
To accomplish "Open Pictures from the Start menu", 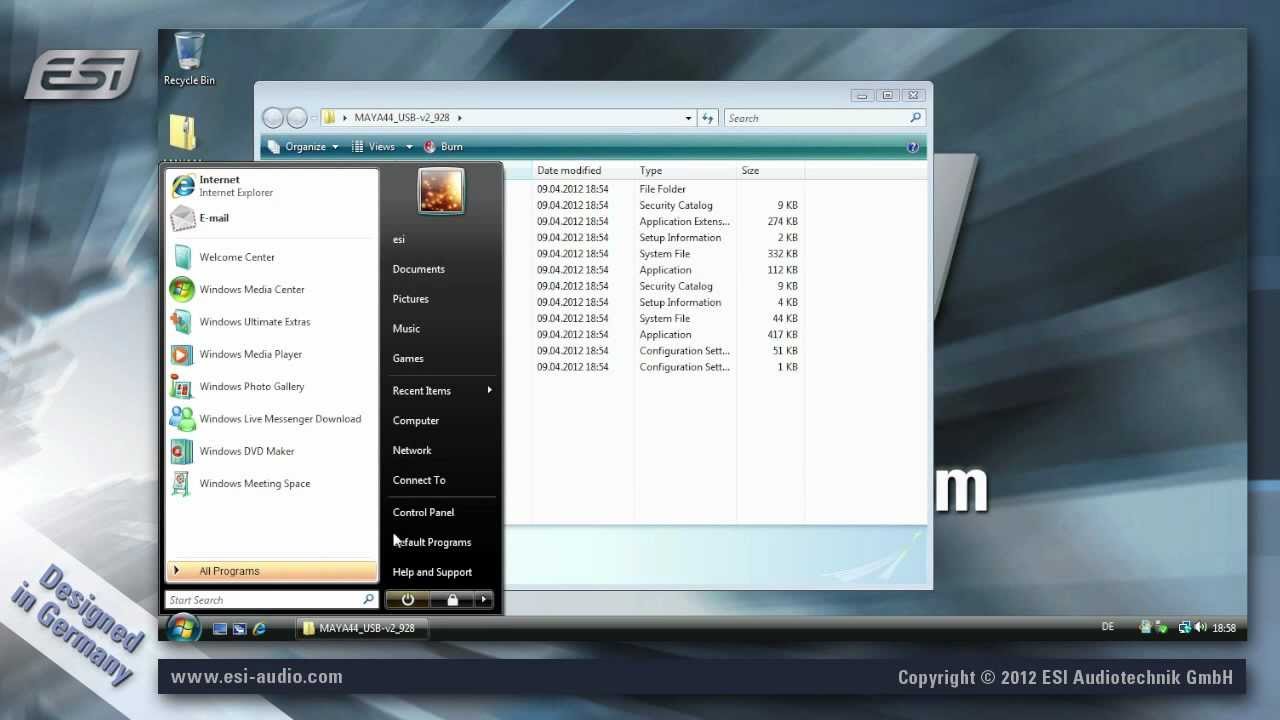I will point(411,299).
